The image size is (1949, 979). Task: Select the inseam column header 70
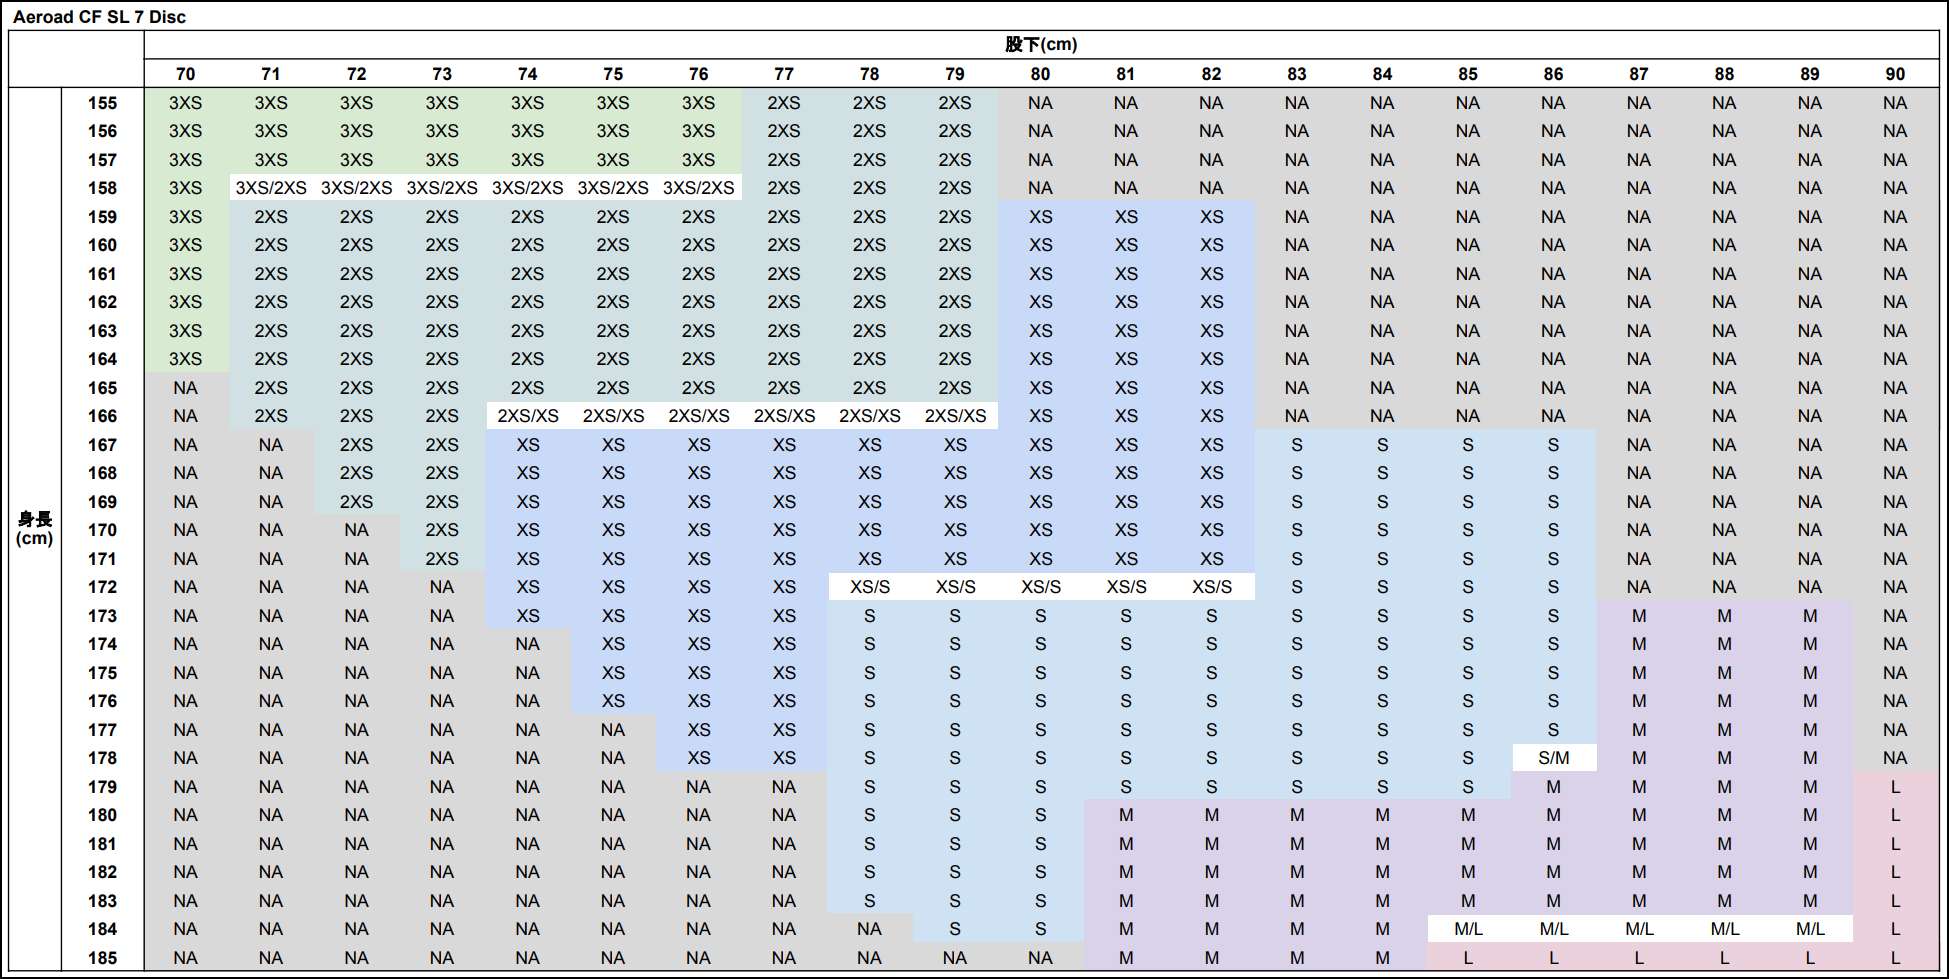[186, 74]
